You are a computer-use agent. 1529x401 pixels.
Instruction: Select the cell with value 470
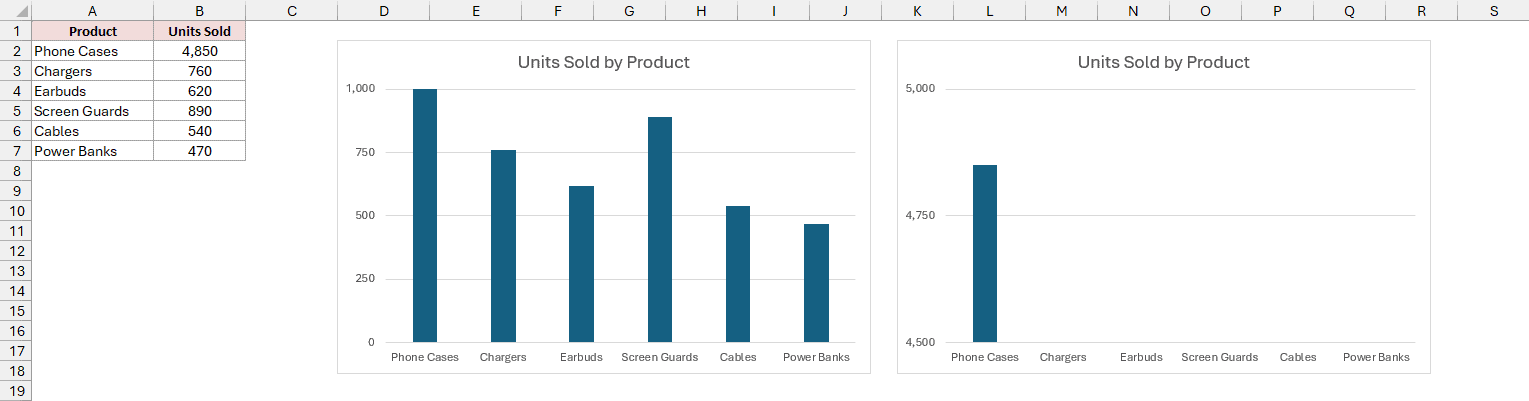pos(200,151)
